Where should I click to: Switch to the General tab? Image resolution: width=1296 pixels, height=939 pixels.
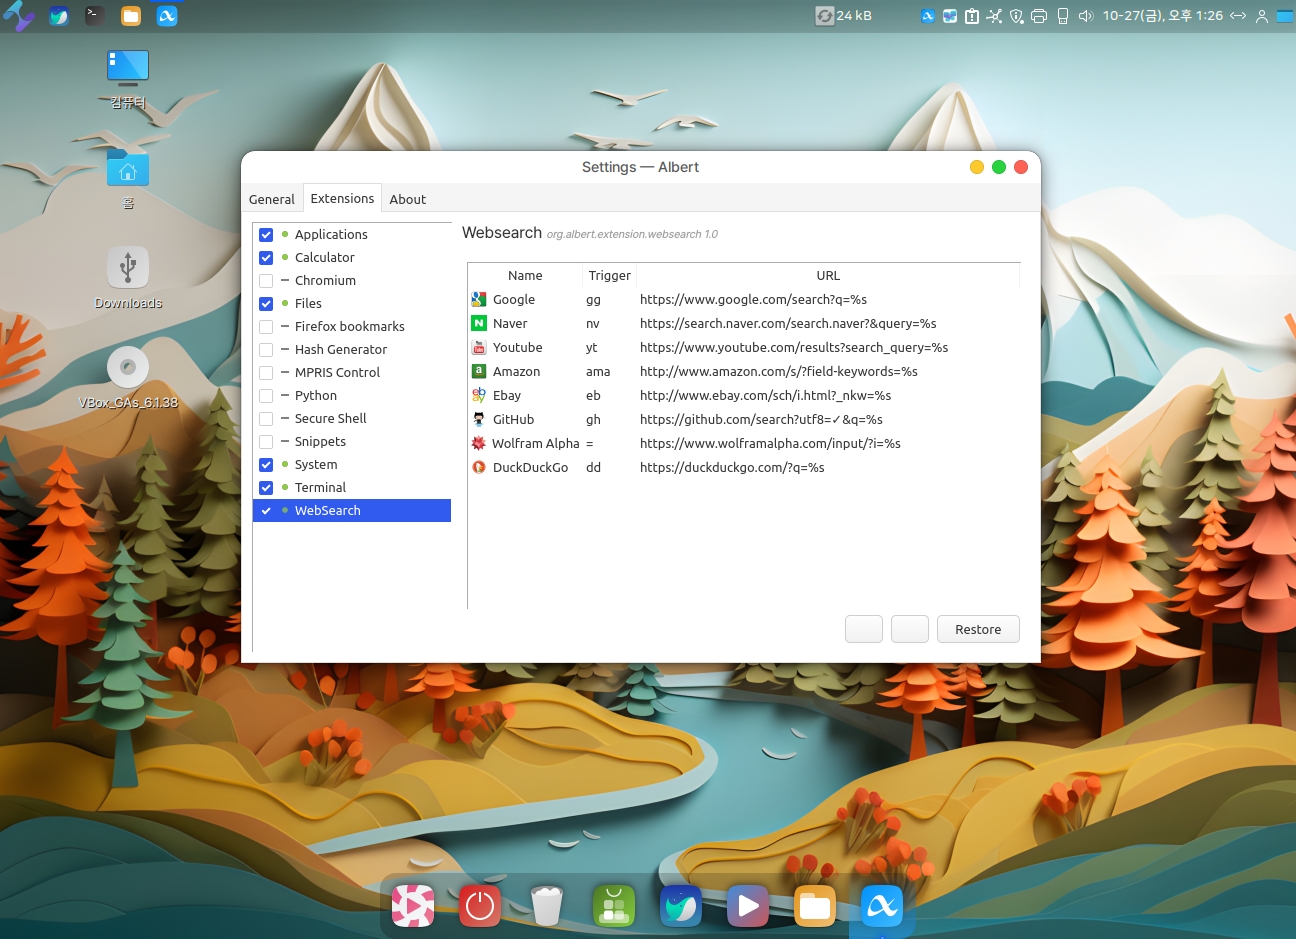click(272, 199)
